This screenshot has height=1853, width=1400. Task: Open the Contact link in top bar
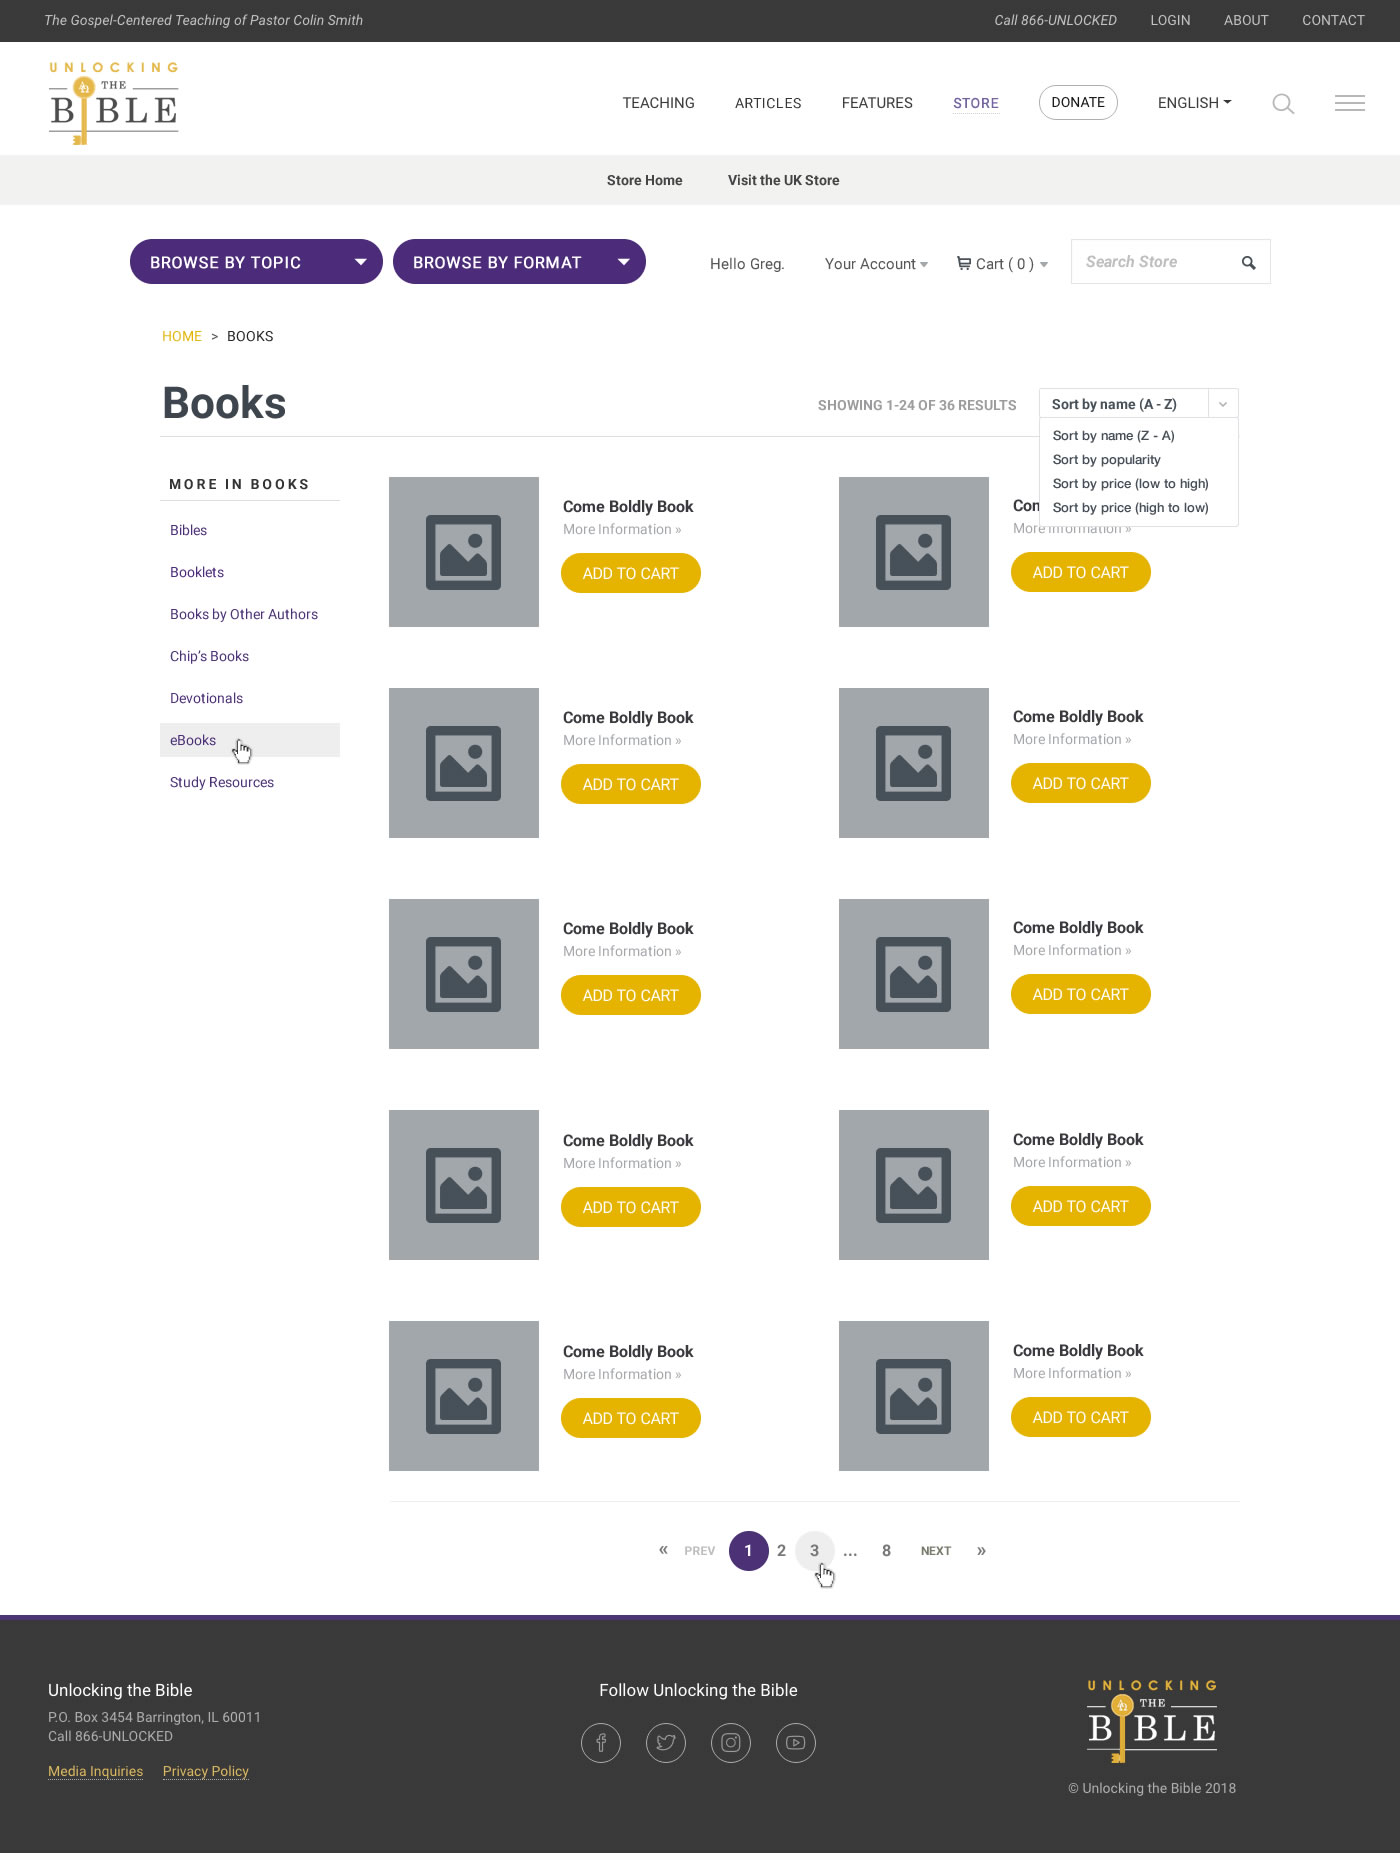click(x=1333, y=20)
